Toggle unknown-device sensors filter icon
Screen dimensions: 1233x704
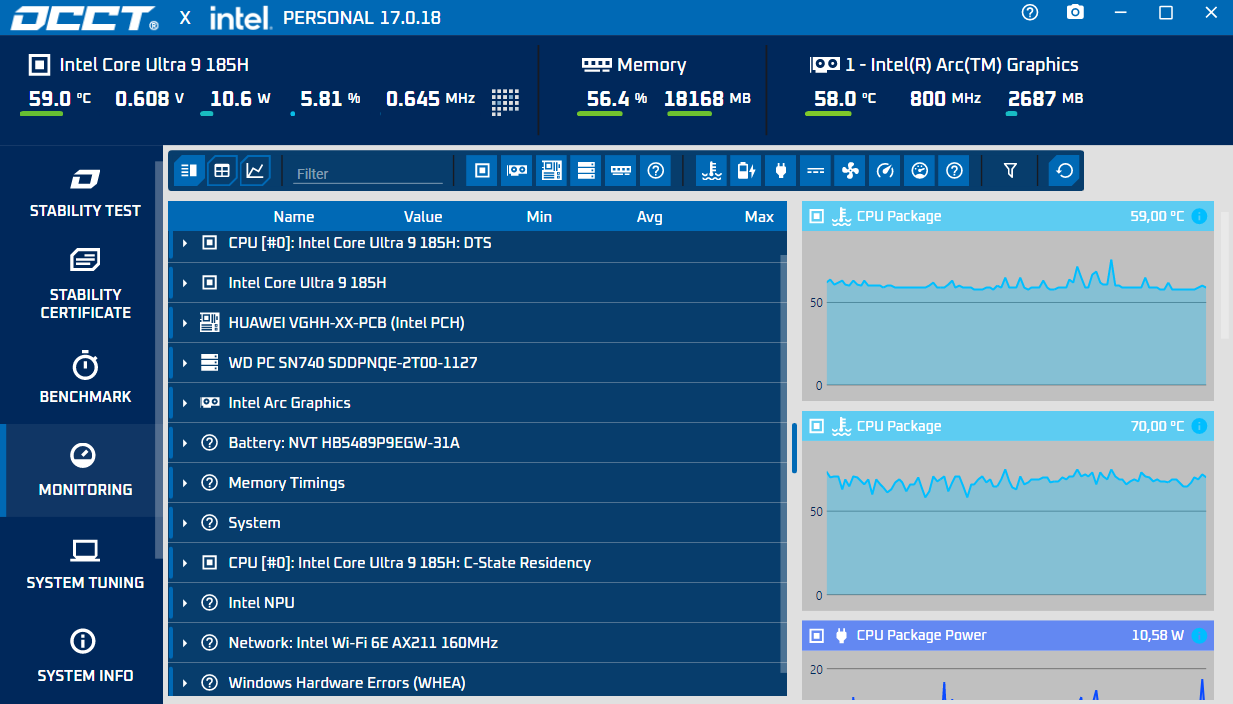(x=655, y=171)
